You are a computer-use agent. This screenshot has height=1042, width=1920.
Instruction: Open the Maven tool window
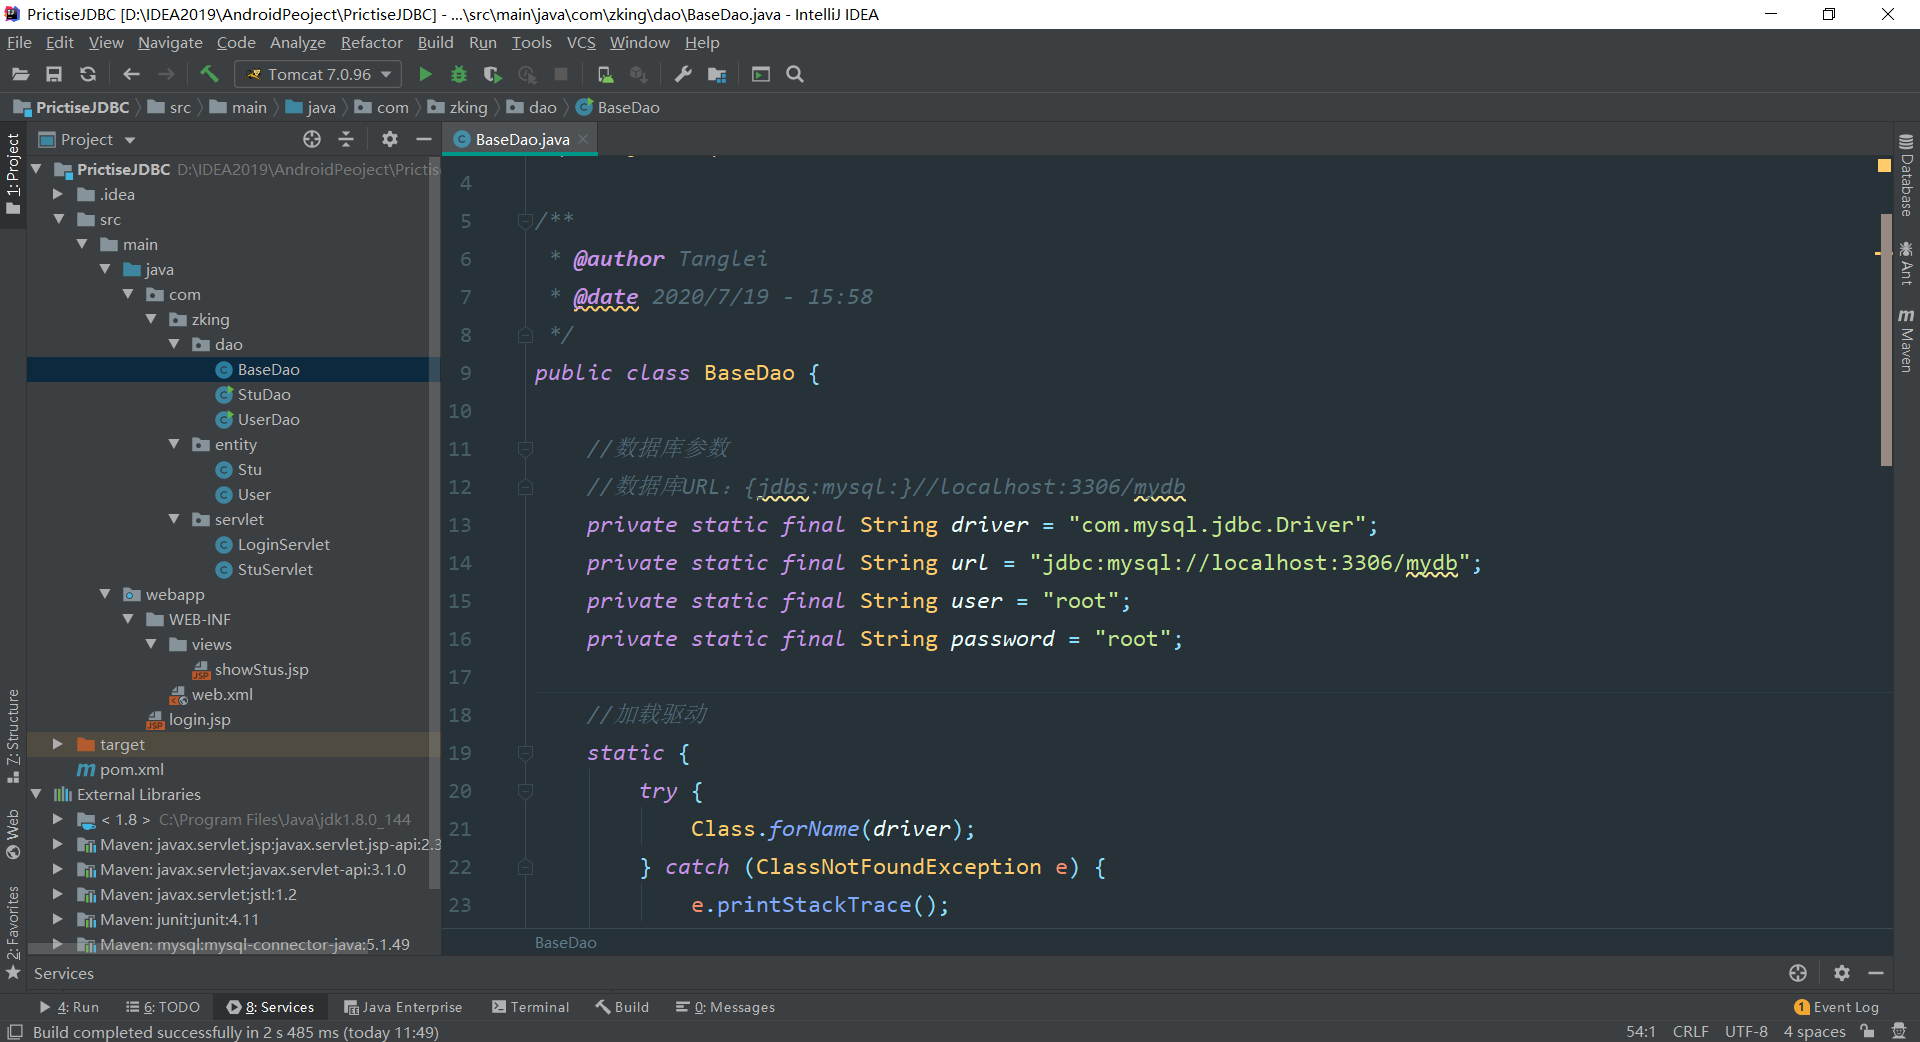tap(1907, 341)
